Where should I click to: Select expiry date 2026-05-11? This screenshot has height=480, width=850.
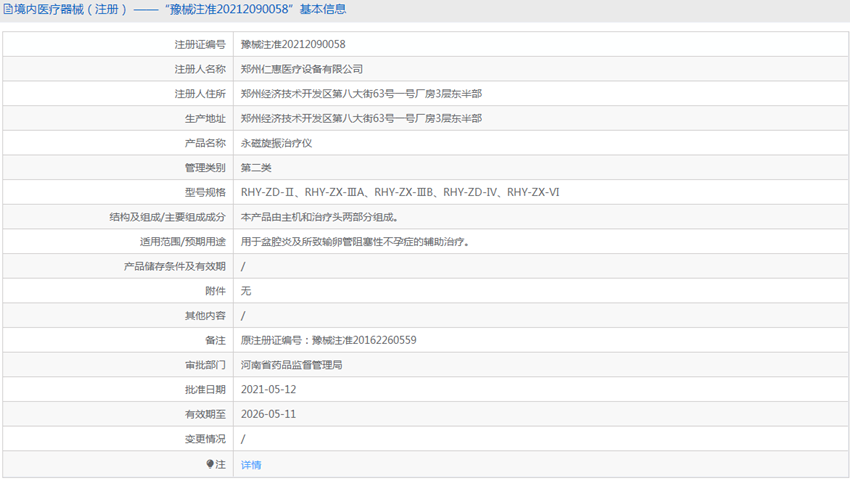268,414
